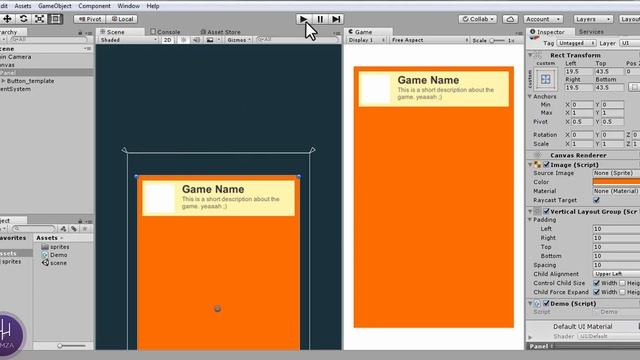Toggle scene audio icon
This screenshot has width=640, height=360.
196,40
